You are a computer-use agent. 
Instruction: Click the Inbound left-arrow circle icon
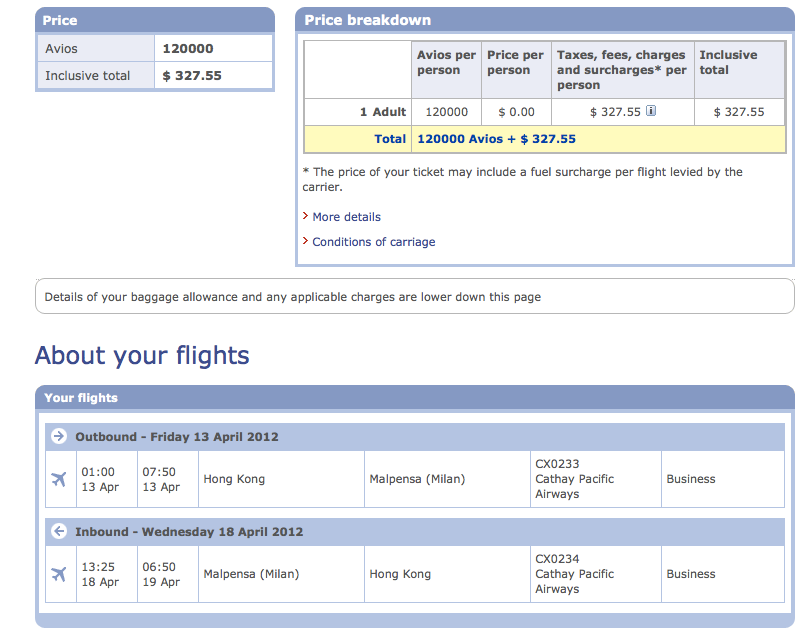(x=59, y=531)
